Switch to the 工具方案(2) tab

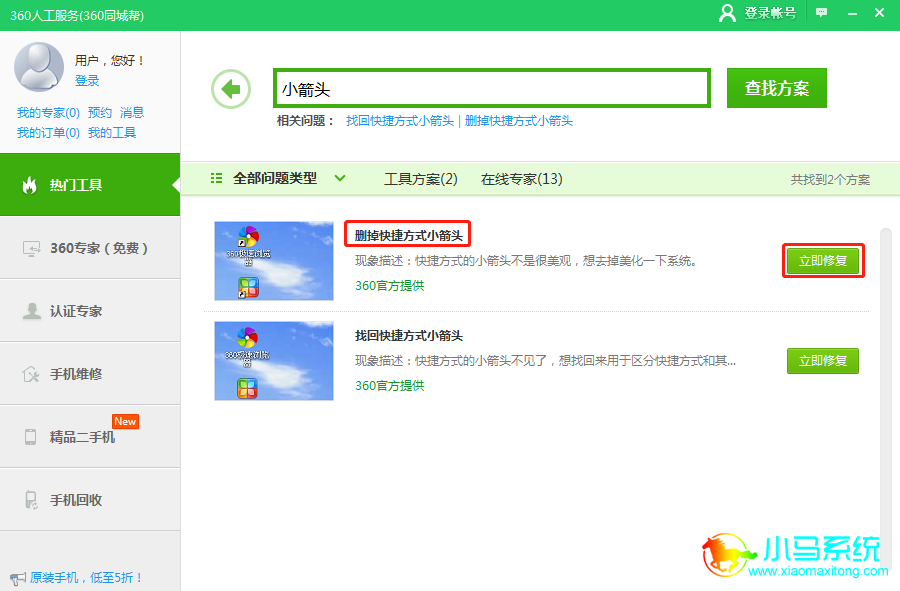[421, 179]
